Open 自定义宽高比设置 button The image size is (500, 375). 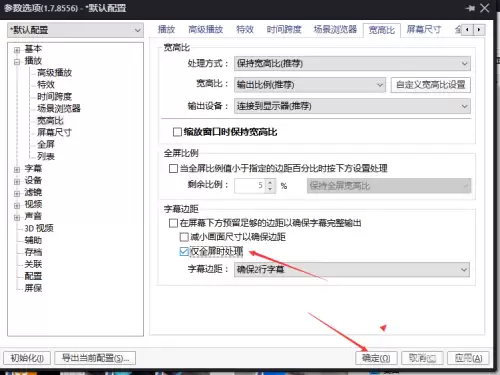point(431,85)
